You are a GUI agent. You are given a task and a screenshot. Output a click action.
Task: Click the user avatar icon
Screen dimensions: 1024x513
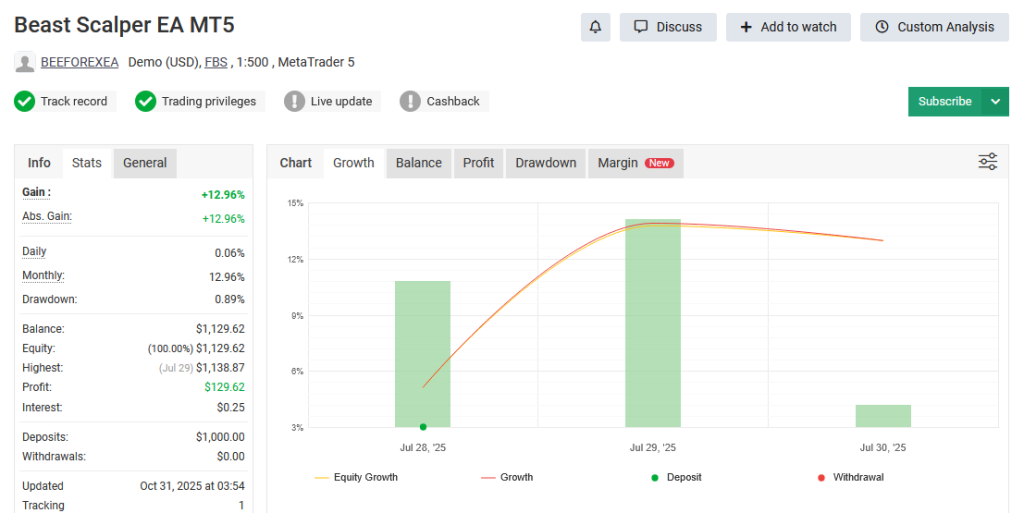coord(25,63)
